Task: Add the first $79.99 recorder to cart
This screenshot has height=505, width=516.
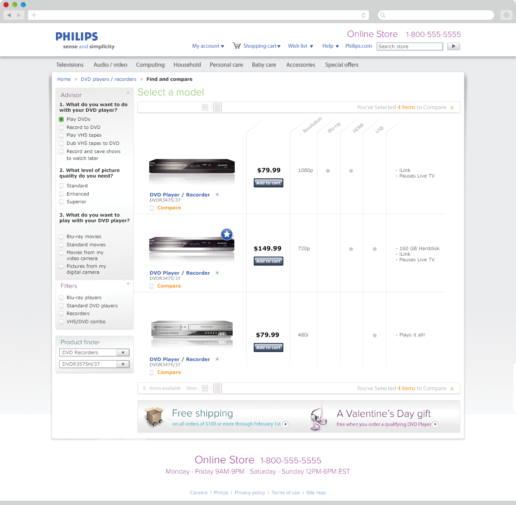Action: 268,183
